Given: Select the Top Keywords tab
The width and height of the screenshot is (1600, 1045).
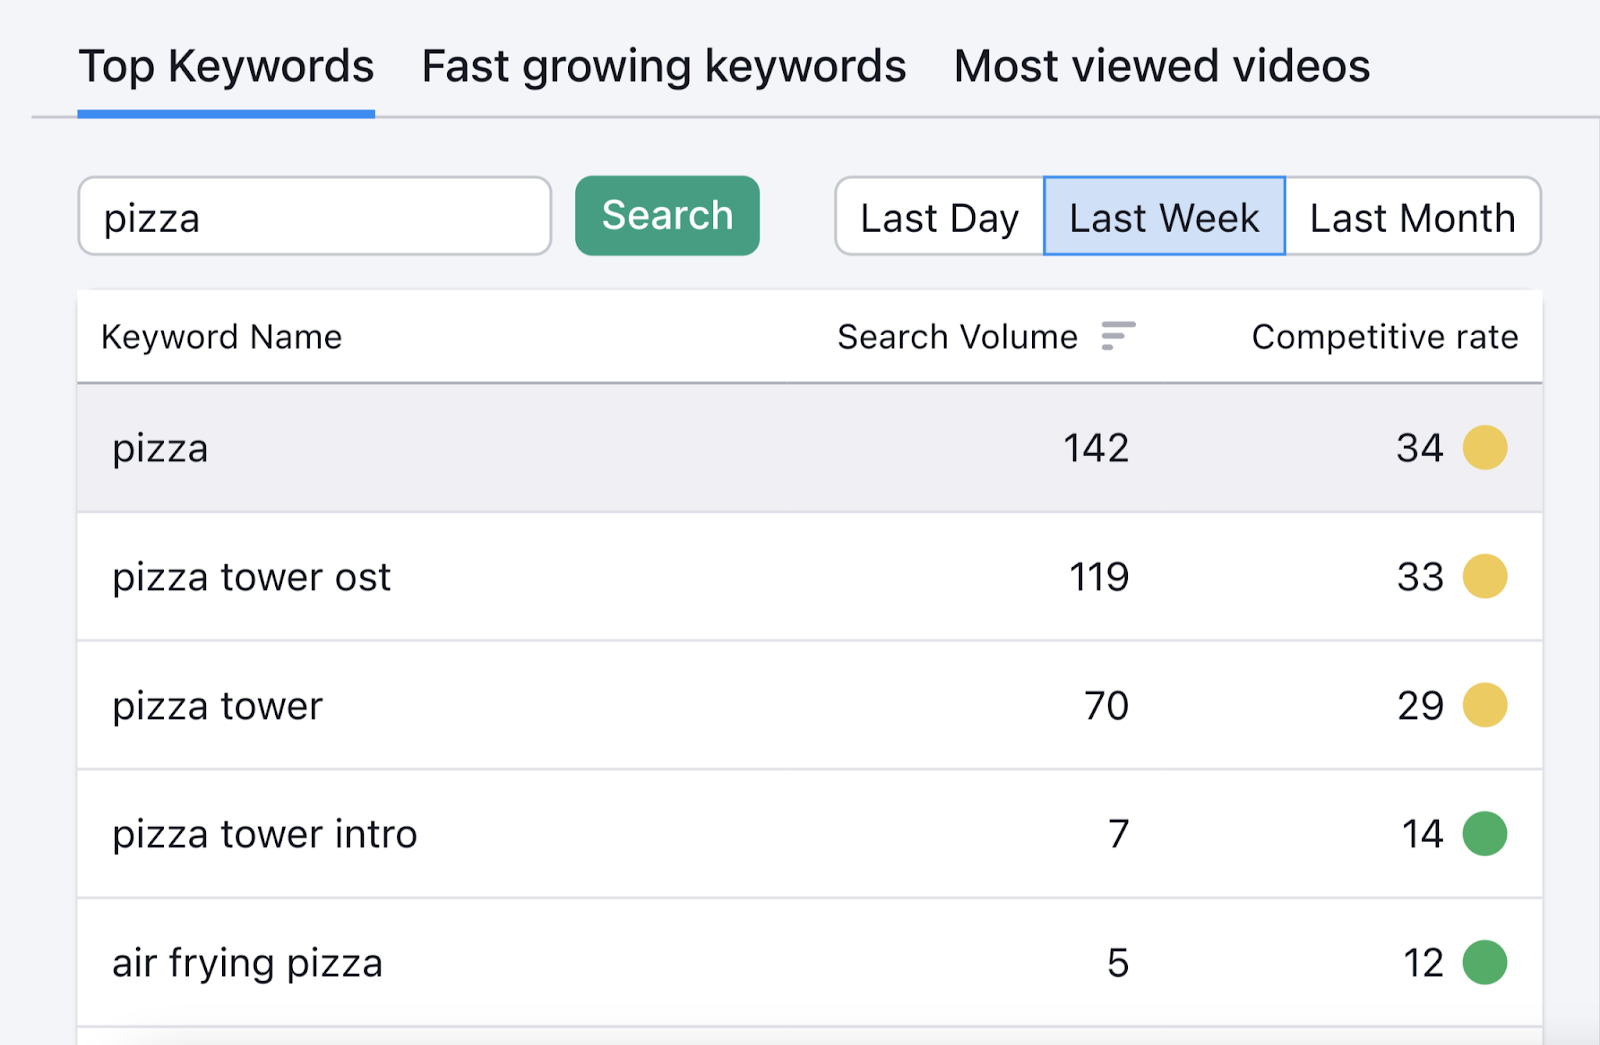Looking at the screenshot, I should pos(225,65).
